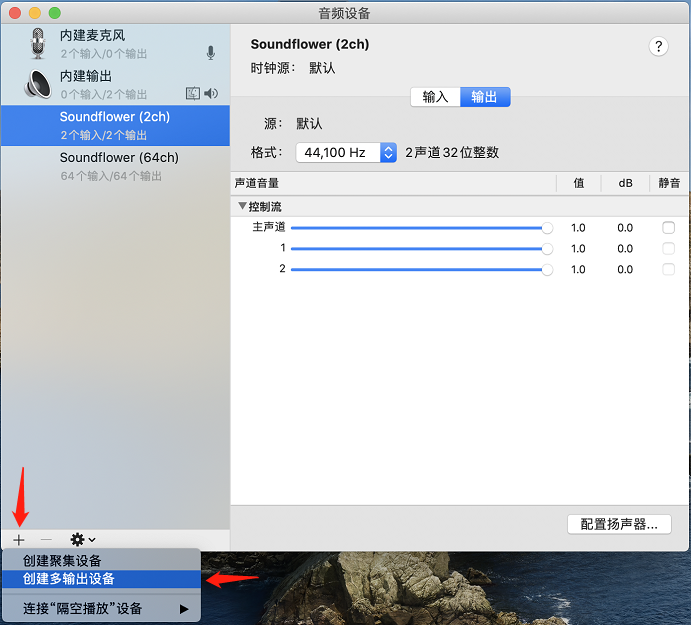This screenshot has height=626, width=691.
Task: Switch to the 输出 tab
Action: tap(485, 97)
